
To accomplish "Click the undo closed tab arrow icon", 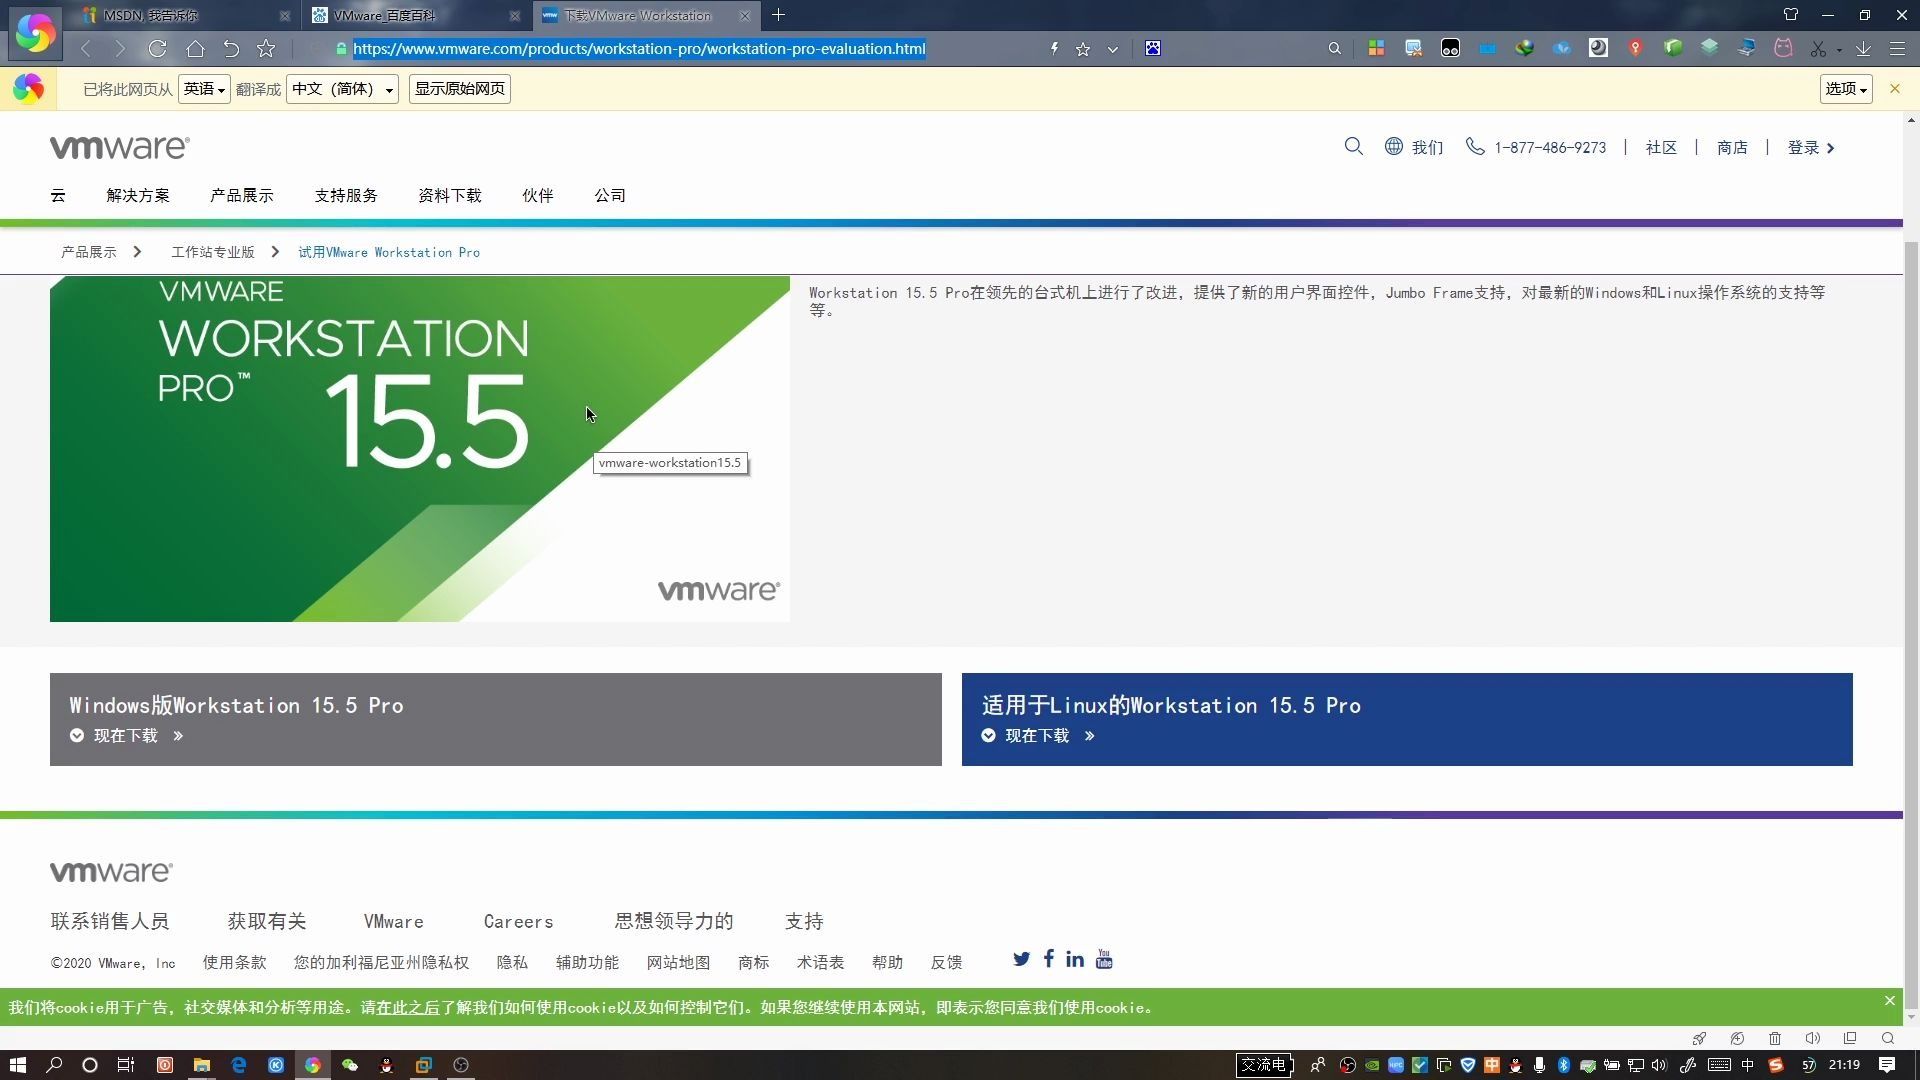I will pyautogui.click(x=231, y=49).
